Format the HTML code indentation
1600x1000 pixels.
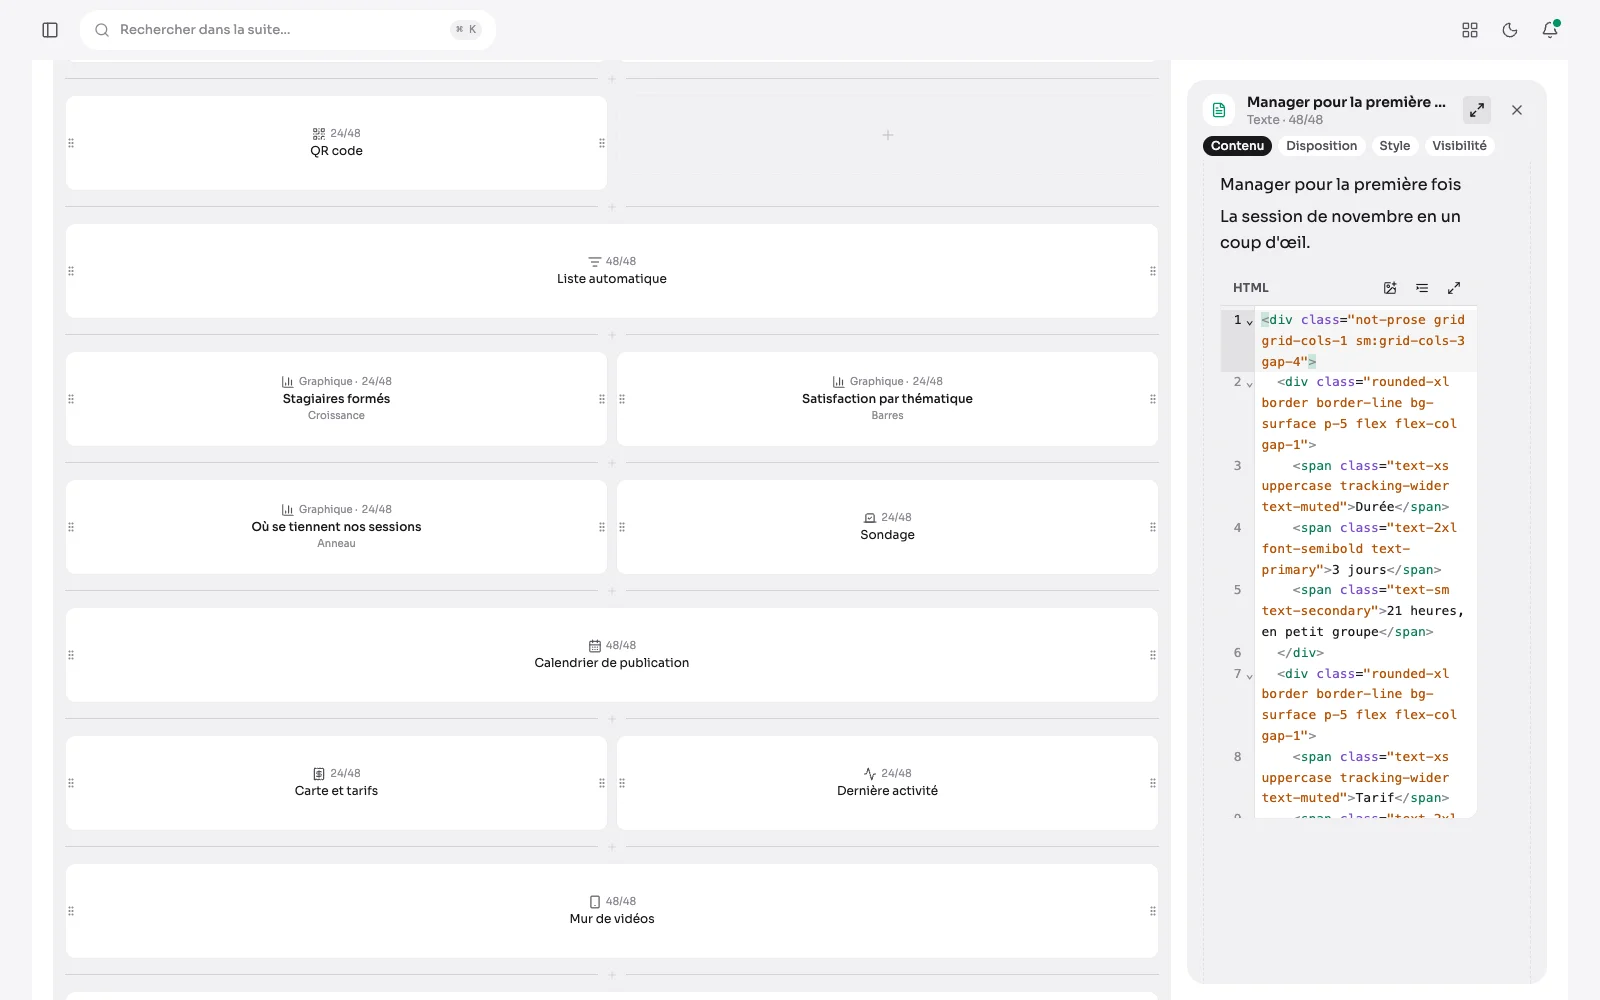coord(1422,288)
